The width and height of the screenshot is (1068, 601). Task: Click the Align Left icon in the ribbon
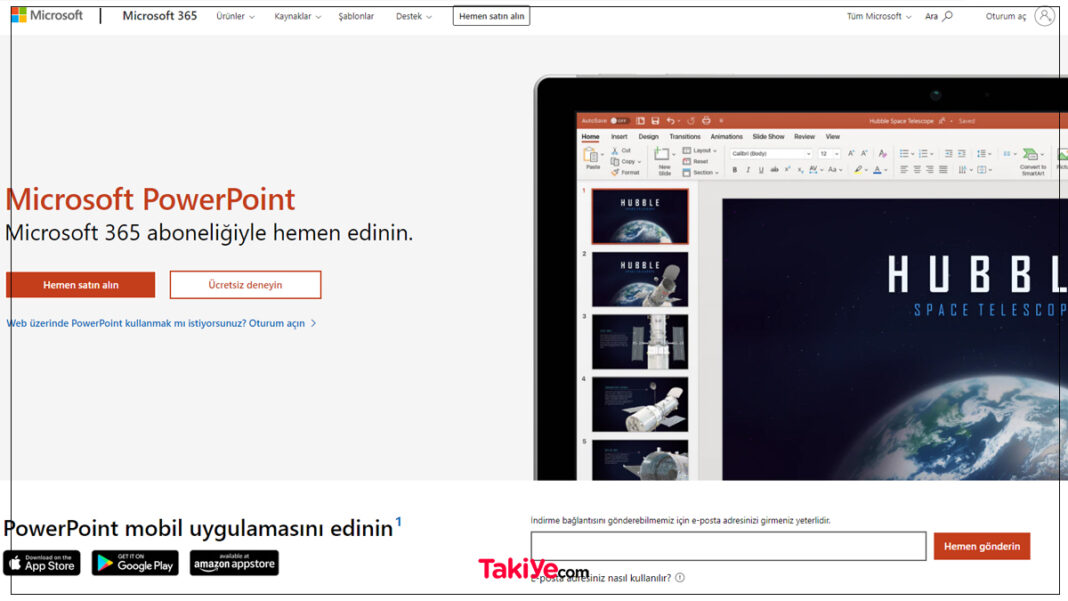click(x=904, y=170)
